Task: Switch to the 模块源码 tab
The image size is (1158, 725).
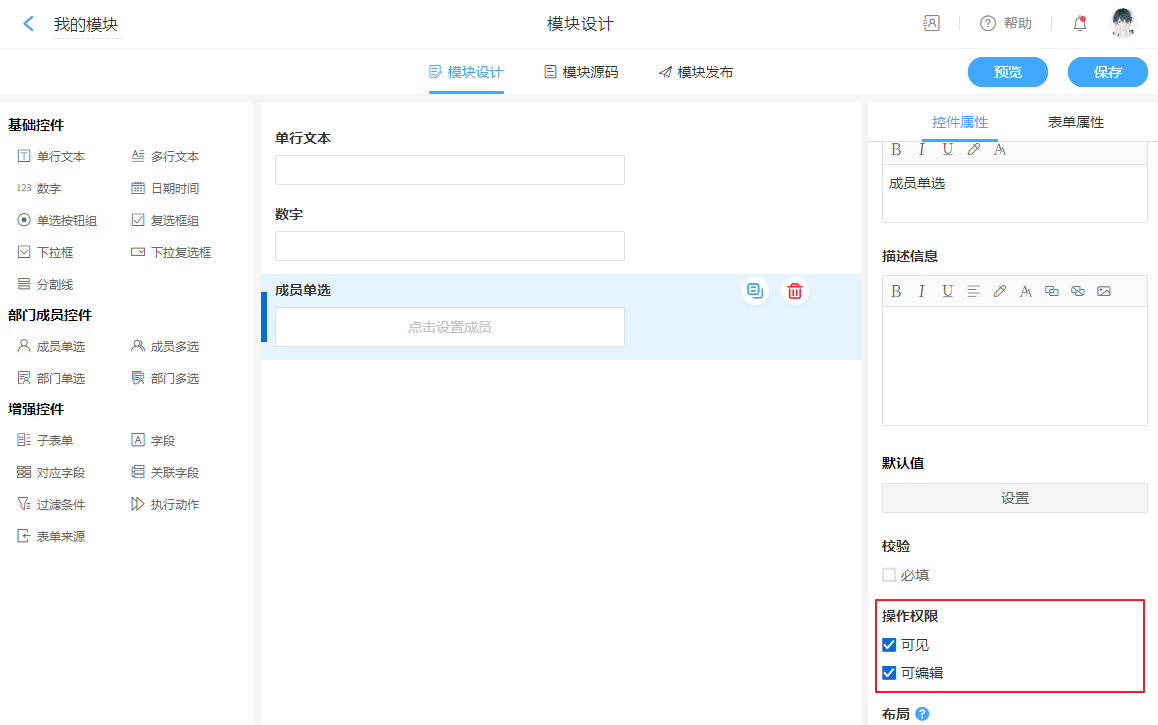Action: click(581, 72)
